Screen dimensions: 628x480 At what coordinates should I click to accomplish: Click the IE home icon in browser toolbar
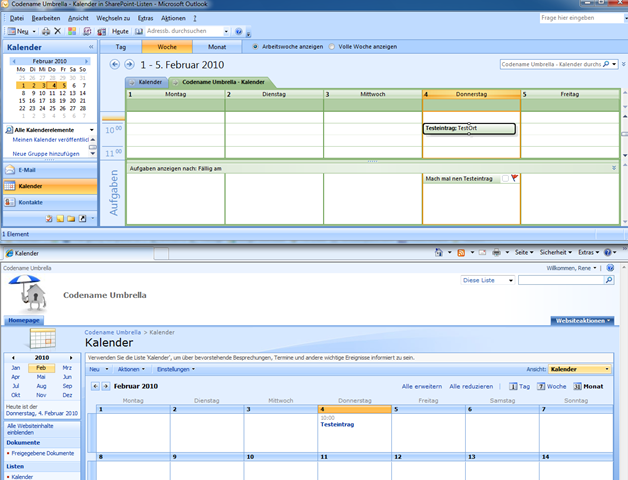point(439,252)
